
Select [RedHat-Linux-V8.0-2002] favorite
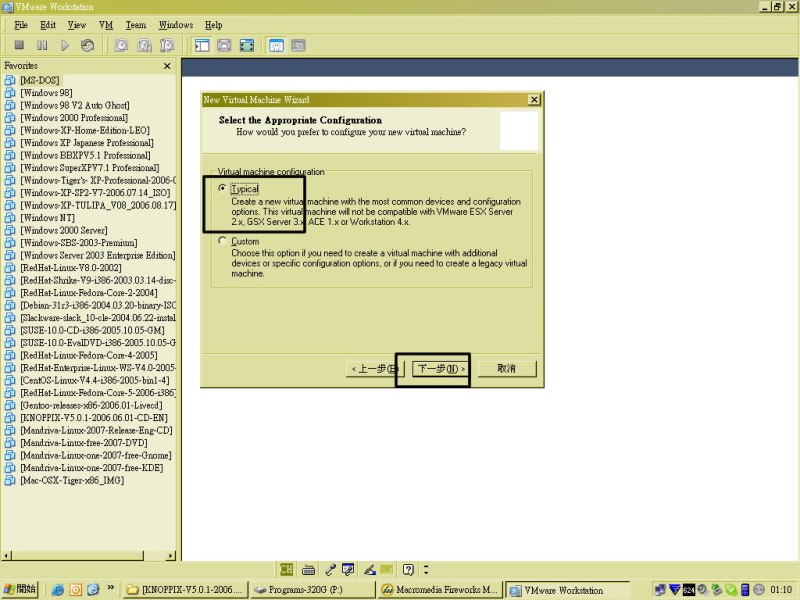click(71, 267)
